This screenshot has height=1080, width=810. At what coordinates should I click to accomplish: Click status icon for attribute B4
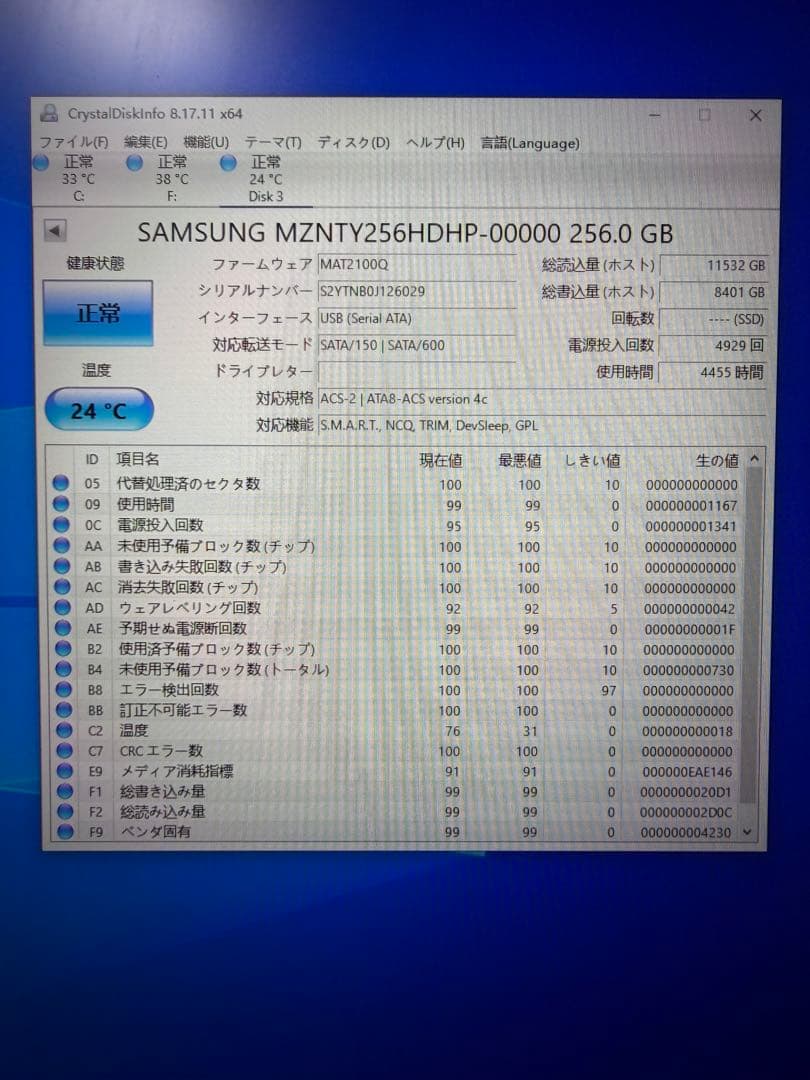point(63,669)
